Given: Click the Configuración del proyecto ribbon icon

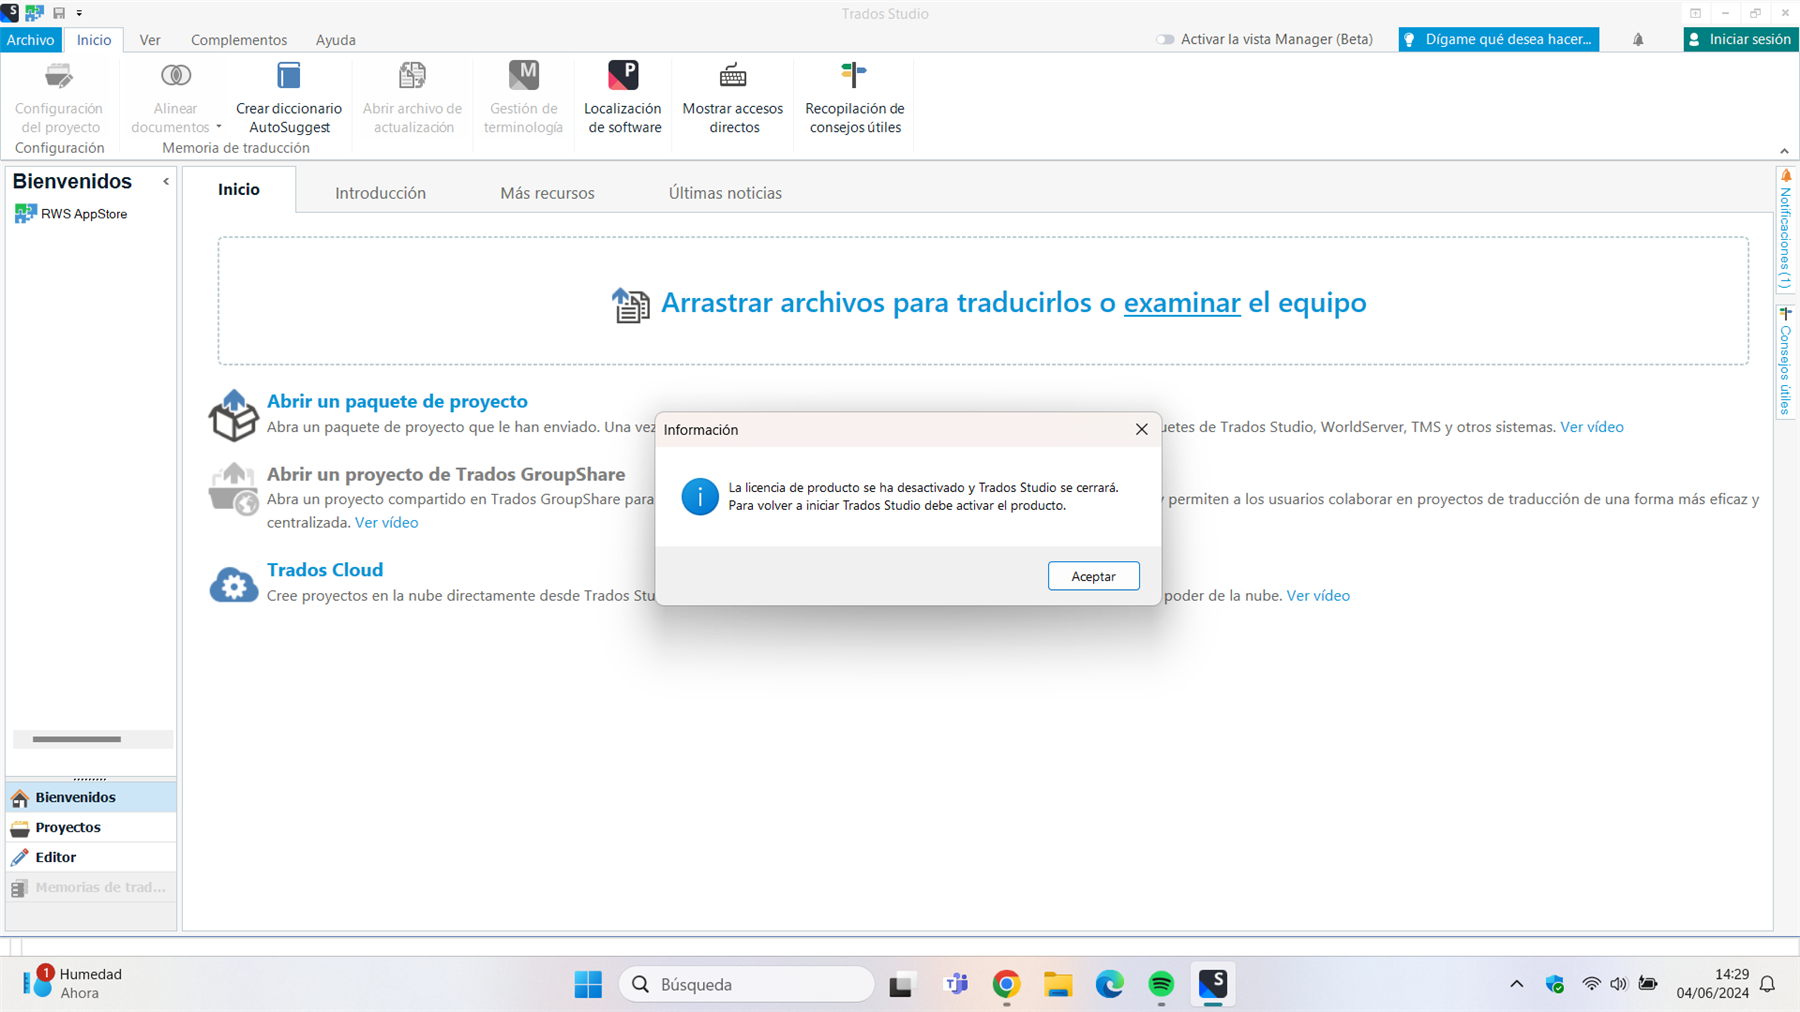Looking at the screenshot, I should pos(59,76).
